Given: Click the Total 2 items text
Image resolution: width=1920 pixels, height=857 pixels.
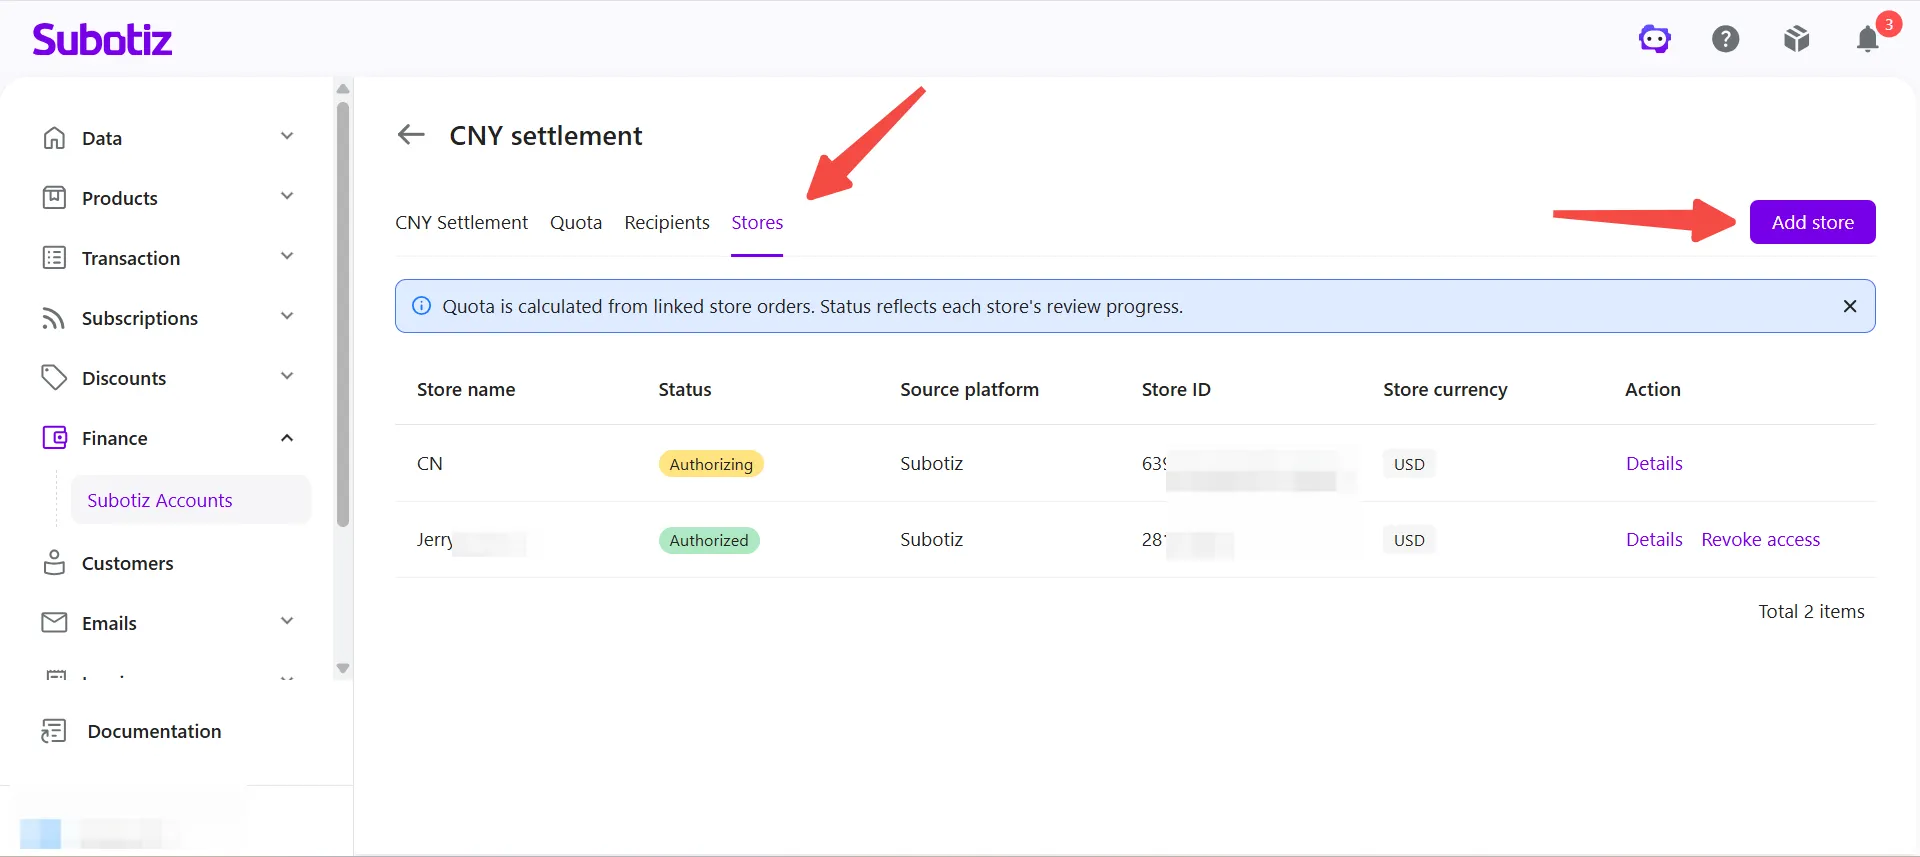Looking at the screenshot, I should point(1811,611).
